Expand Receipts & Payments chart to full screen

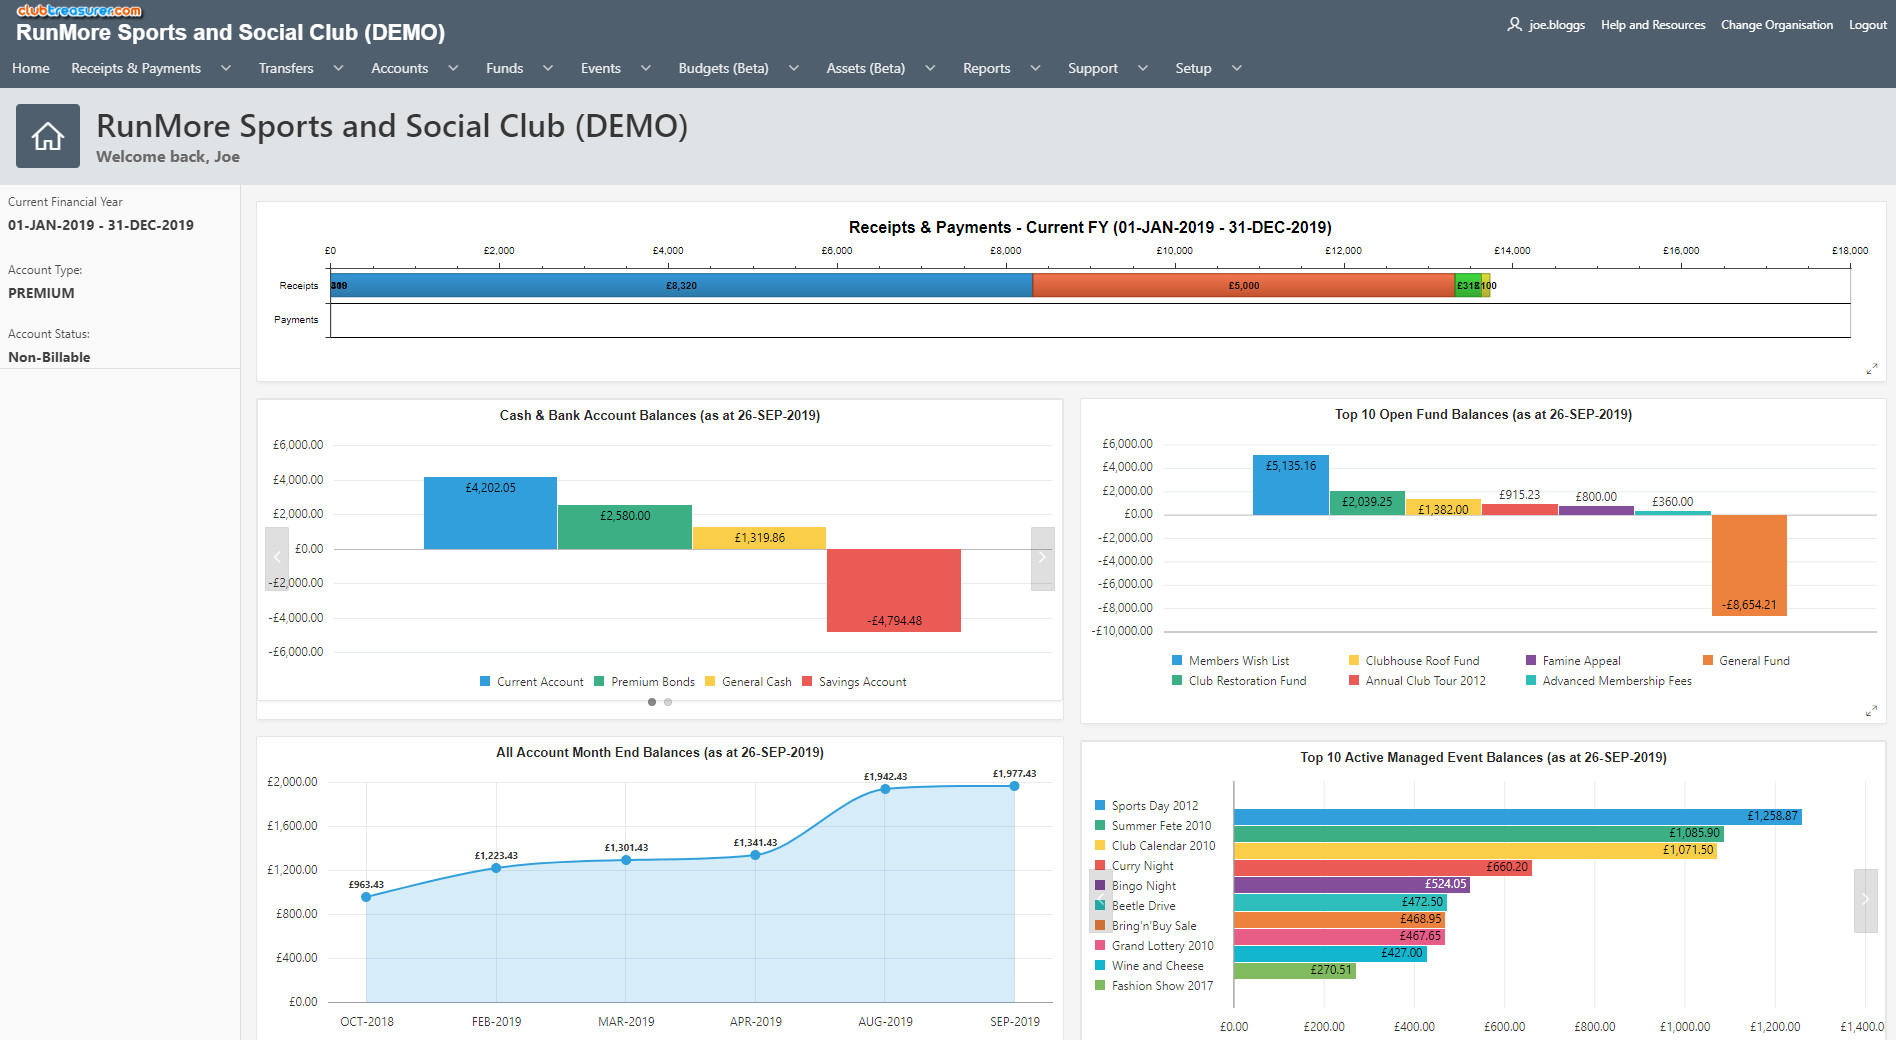pyautogui.click(x=1872, y=369)
